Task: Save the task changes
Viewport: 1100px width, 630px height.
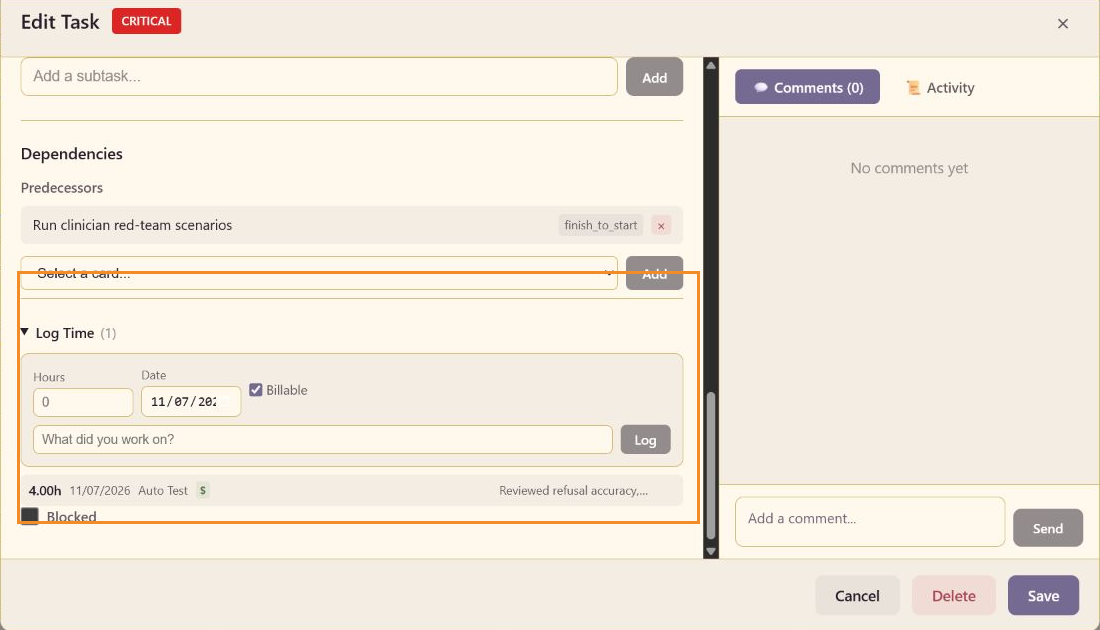Action: coord(1043,596)
